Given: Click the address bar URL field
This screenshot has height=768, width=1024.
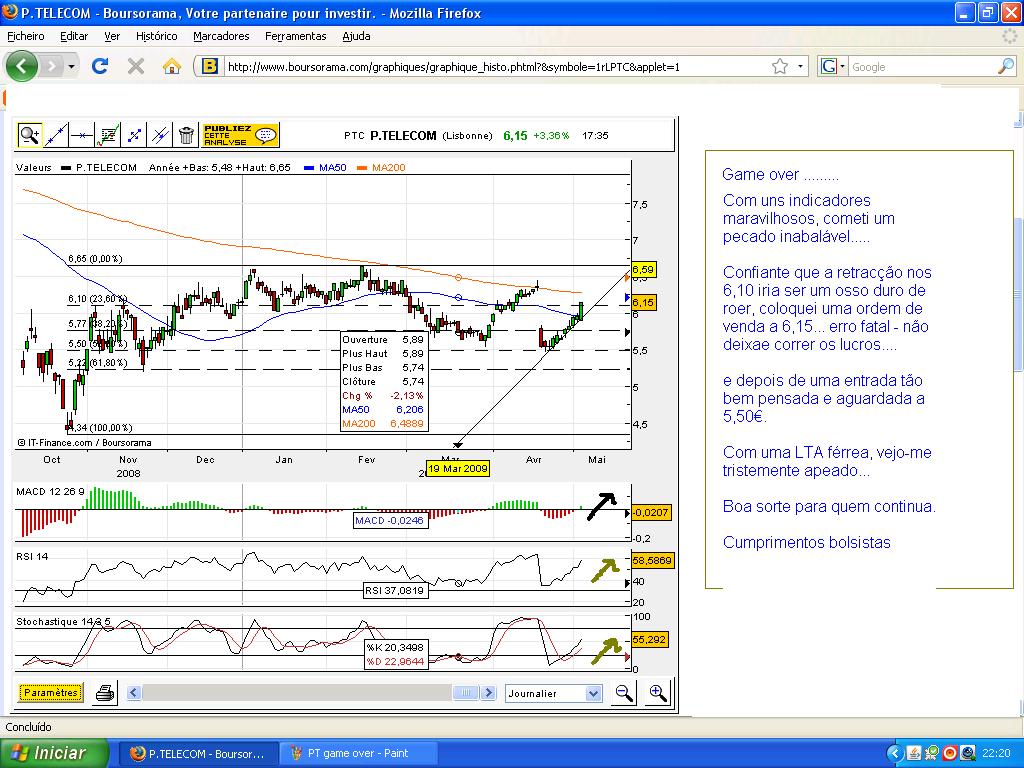Looking at the screenshot, I should (x=494, y=67).
